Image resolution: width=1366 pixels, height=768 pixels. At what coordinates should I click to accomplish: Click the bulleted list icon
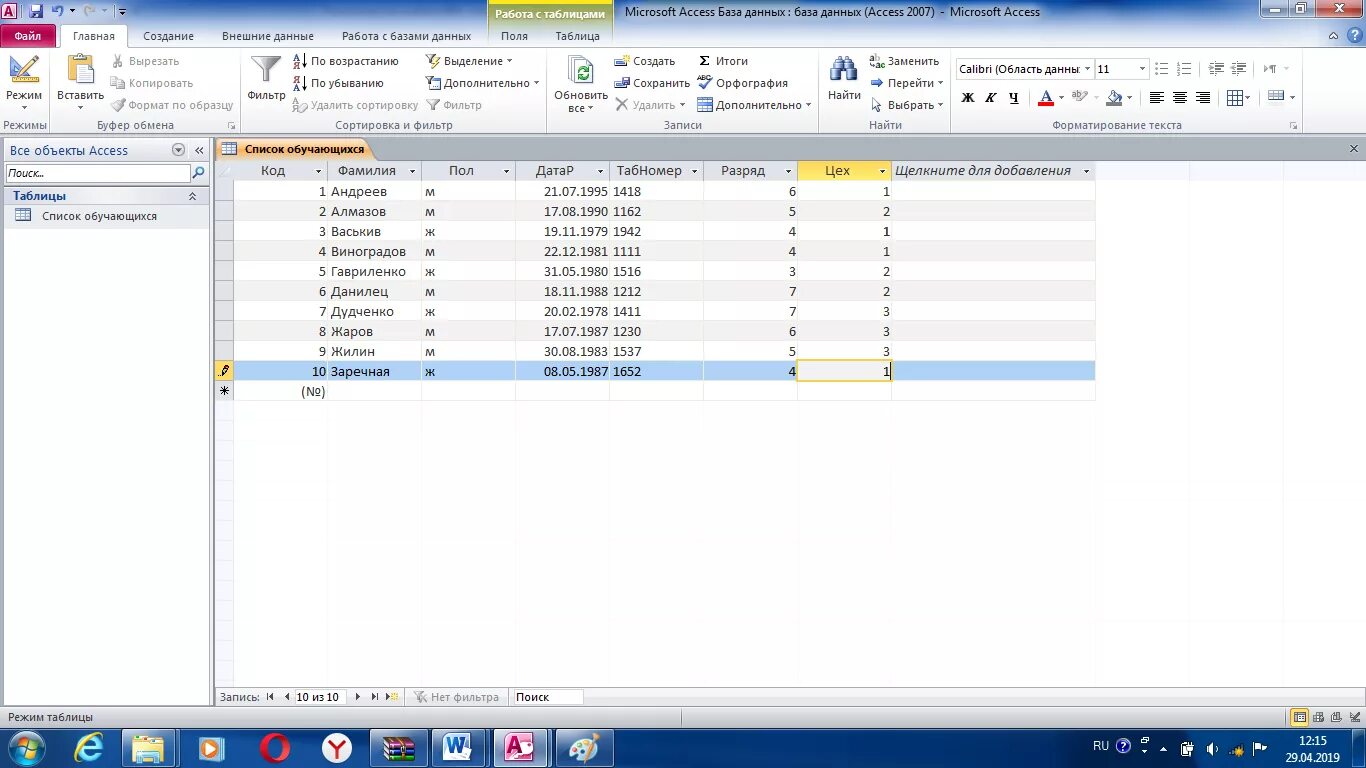1161,69
